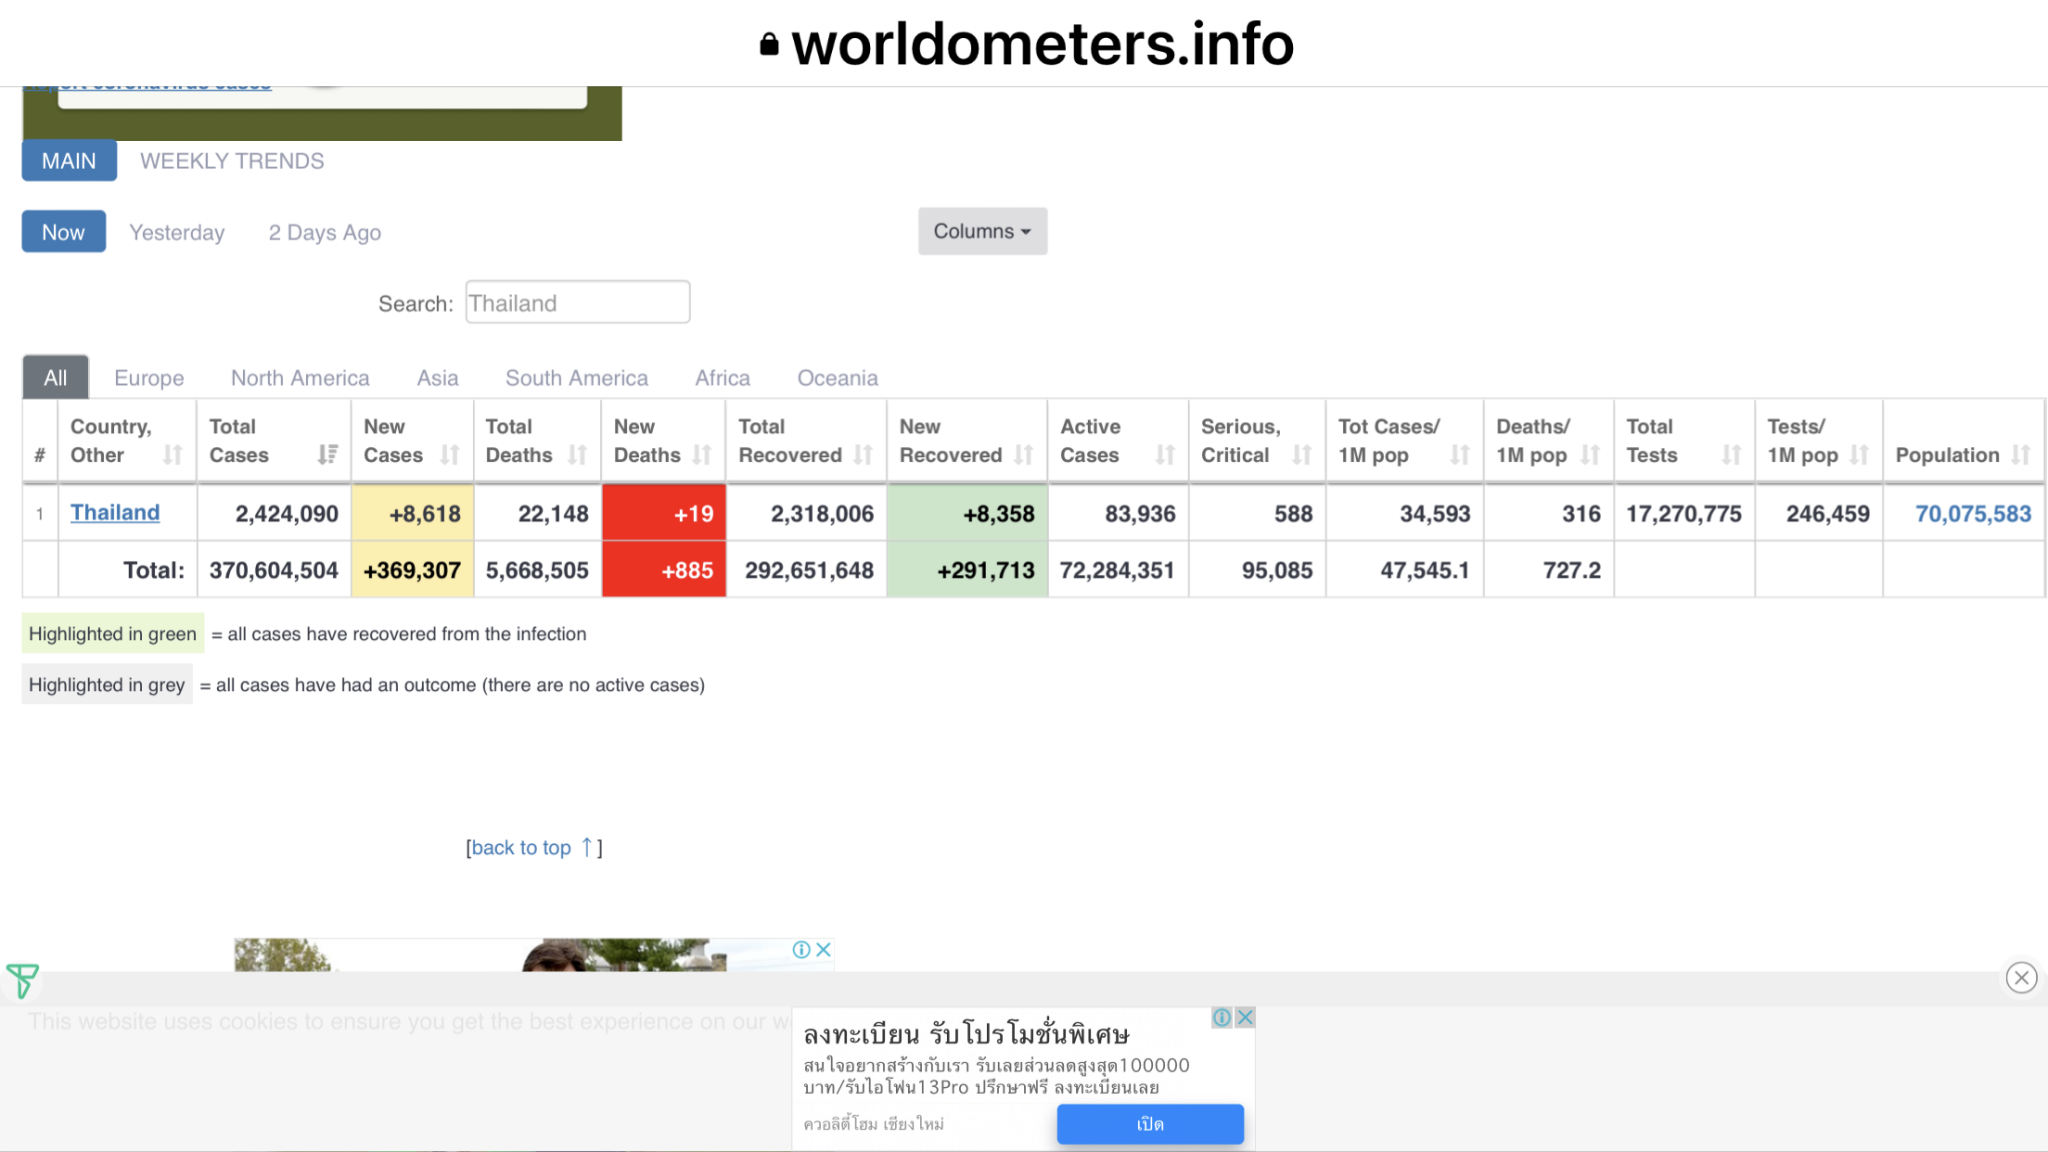Viewport: 2048px width, 1152px height.
Task: Click Thailand new recovered +8,358 cell
Action: click(967, 513)
